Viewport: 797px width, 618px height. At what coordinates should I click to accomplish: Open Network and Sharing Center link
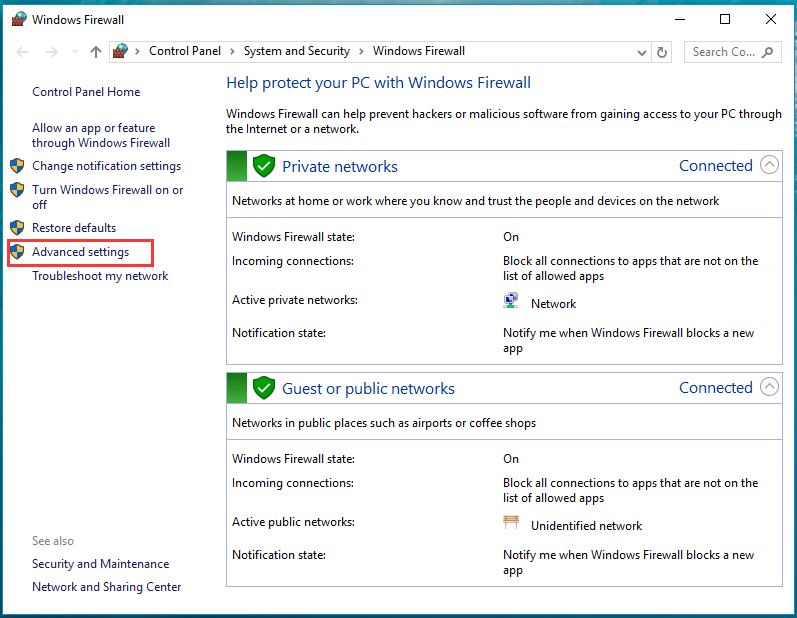point(106,587)
